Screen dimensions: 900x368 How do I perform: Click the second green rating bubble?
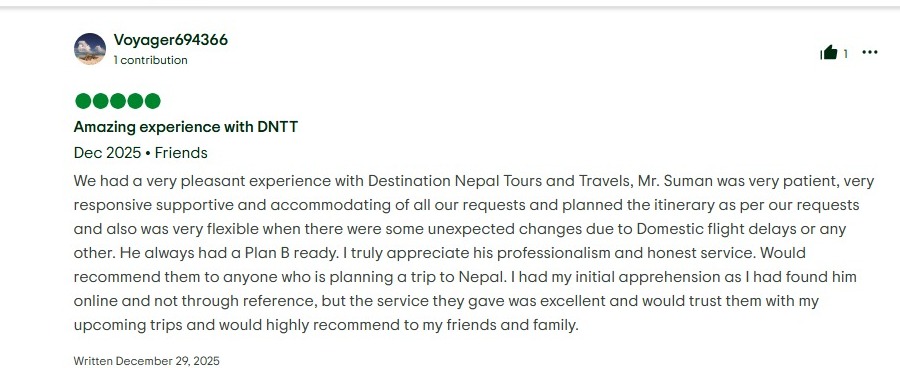coord(100,101)
